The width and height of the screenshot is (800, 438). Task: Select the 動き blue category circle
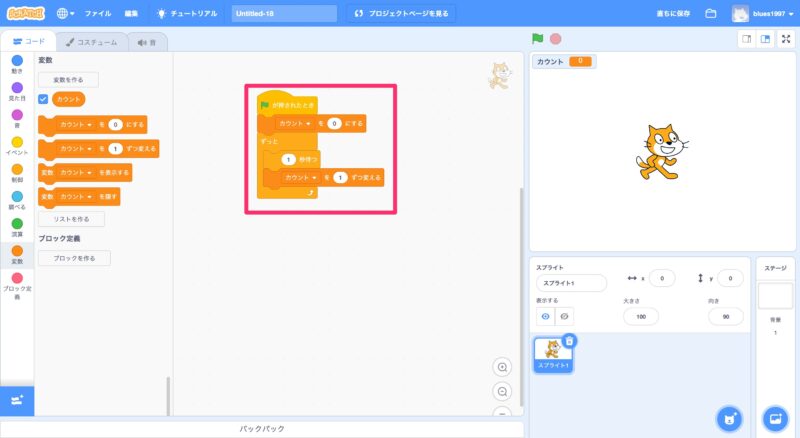coord(17,61)
